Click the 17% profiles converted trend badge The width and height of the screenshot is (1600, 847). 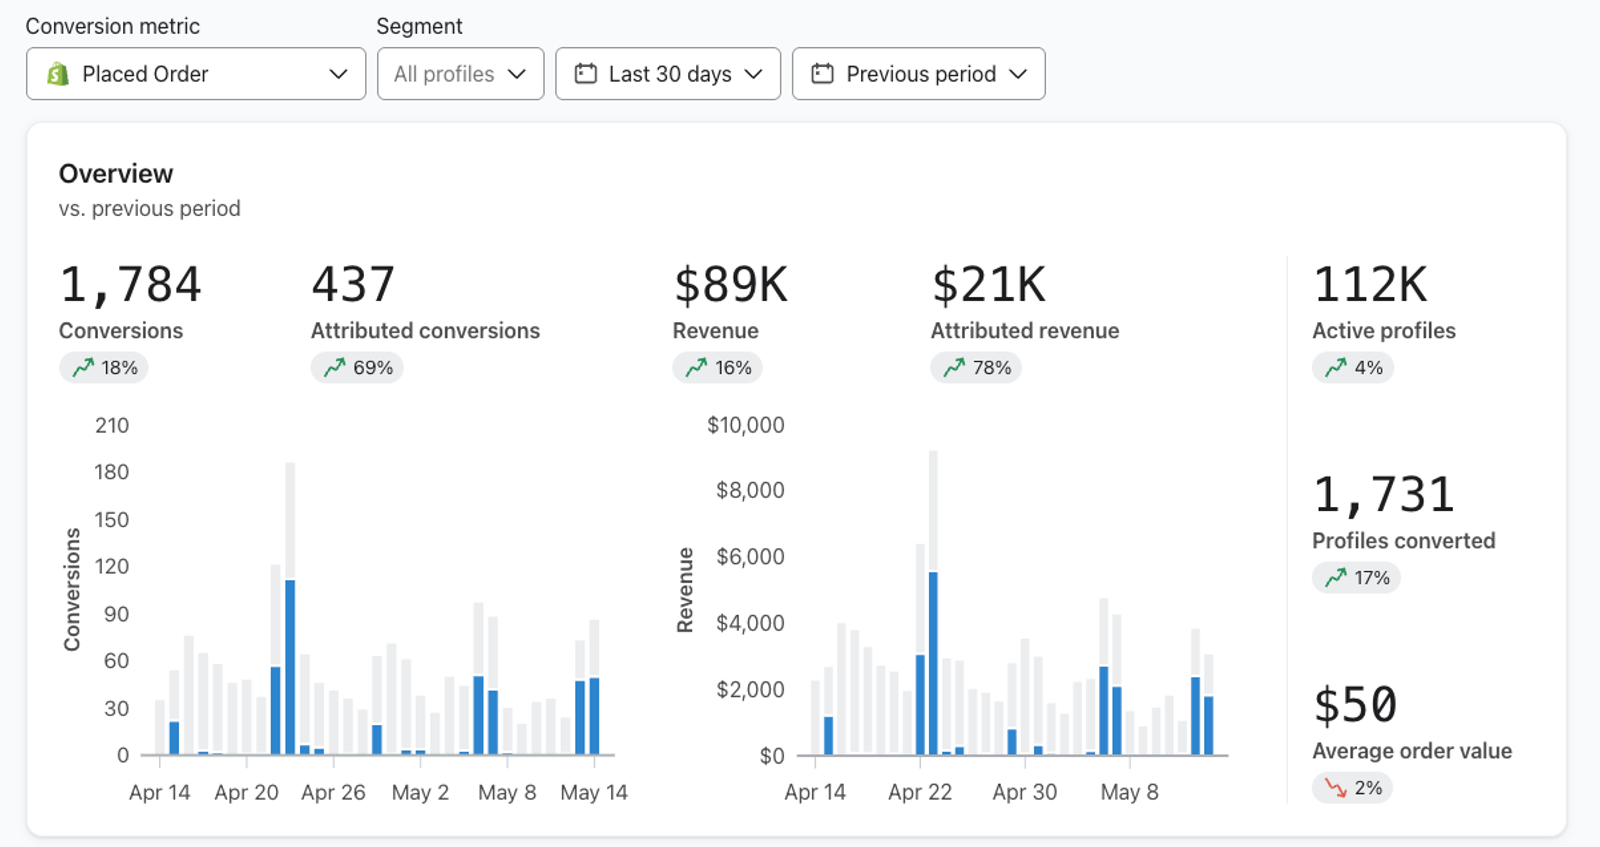coord(1356,578)
